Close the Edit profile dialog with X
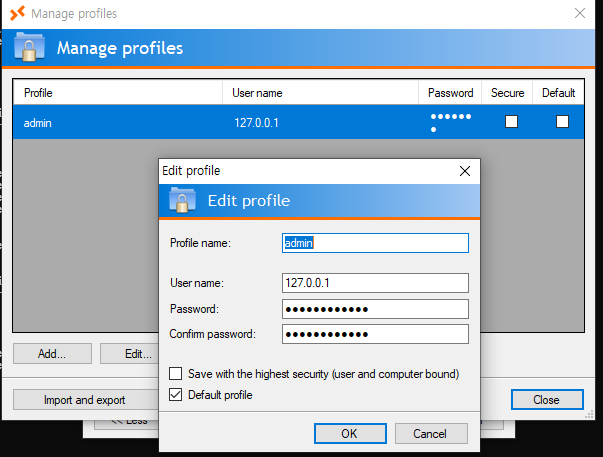 [464, 171]
